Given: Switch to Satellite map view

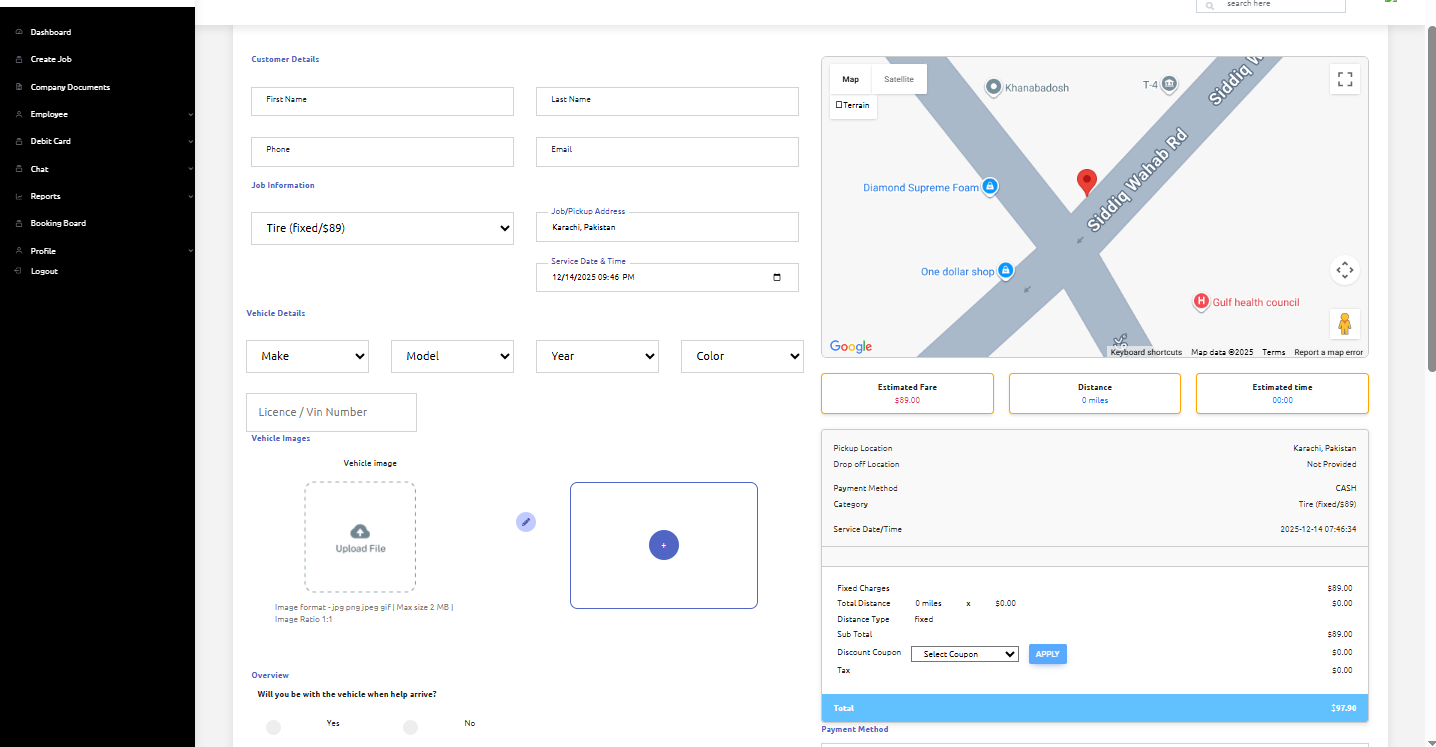Looking at the screenshot, I should point(898,79).
